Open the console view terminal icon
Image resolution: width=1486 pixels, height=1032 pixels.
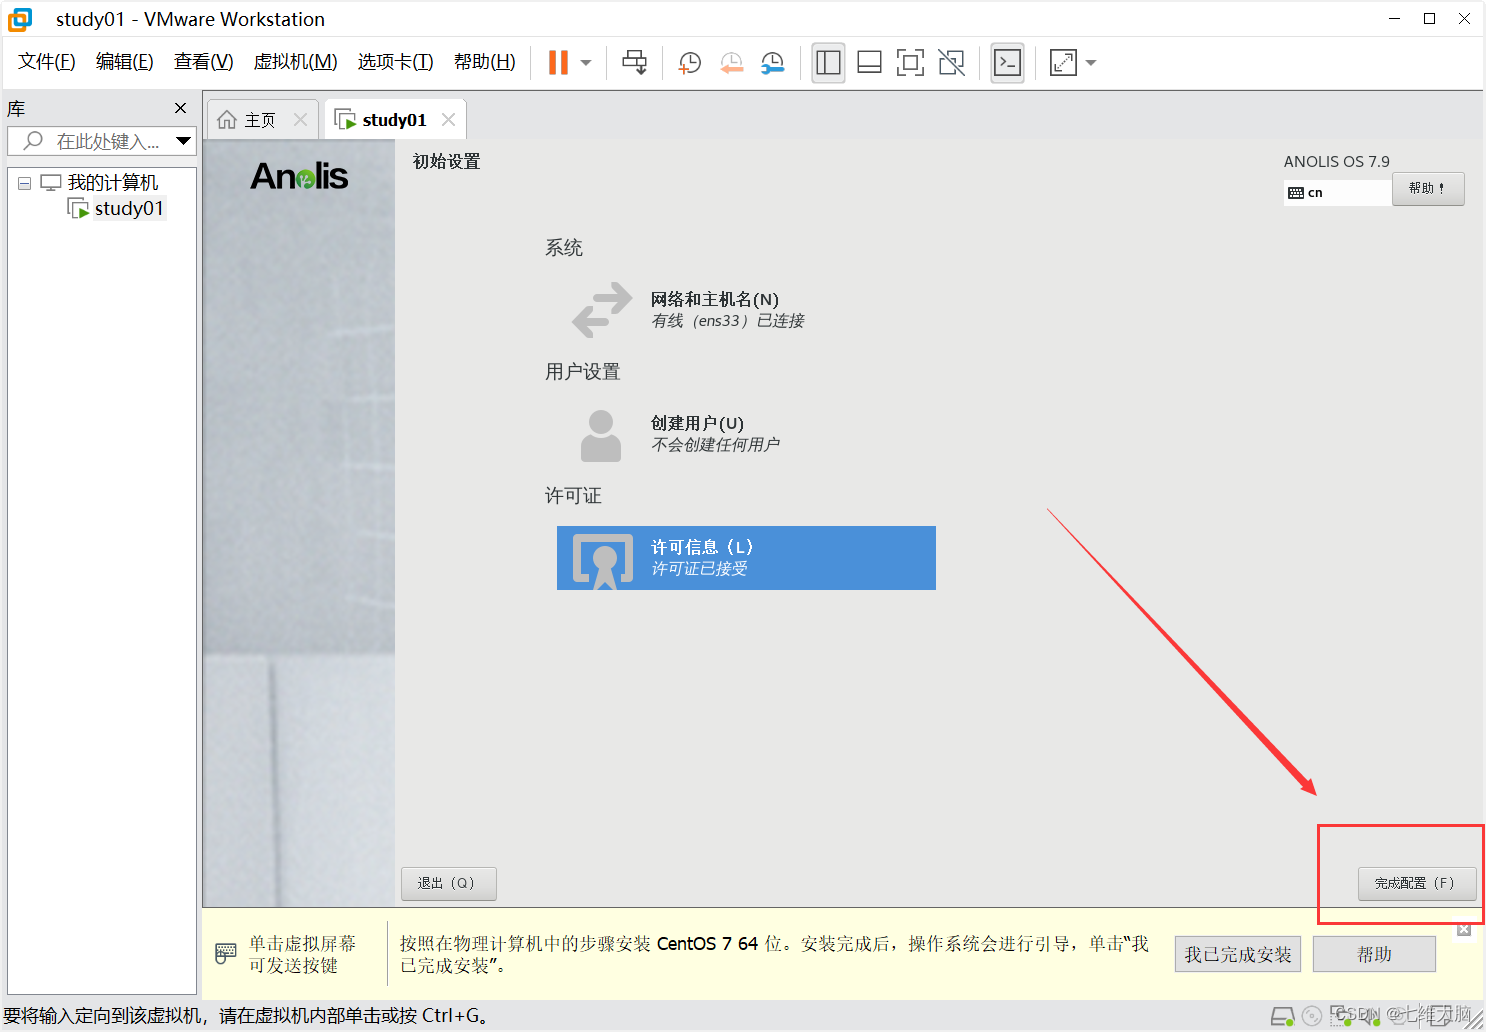click(1007, 62)
